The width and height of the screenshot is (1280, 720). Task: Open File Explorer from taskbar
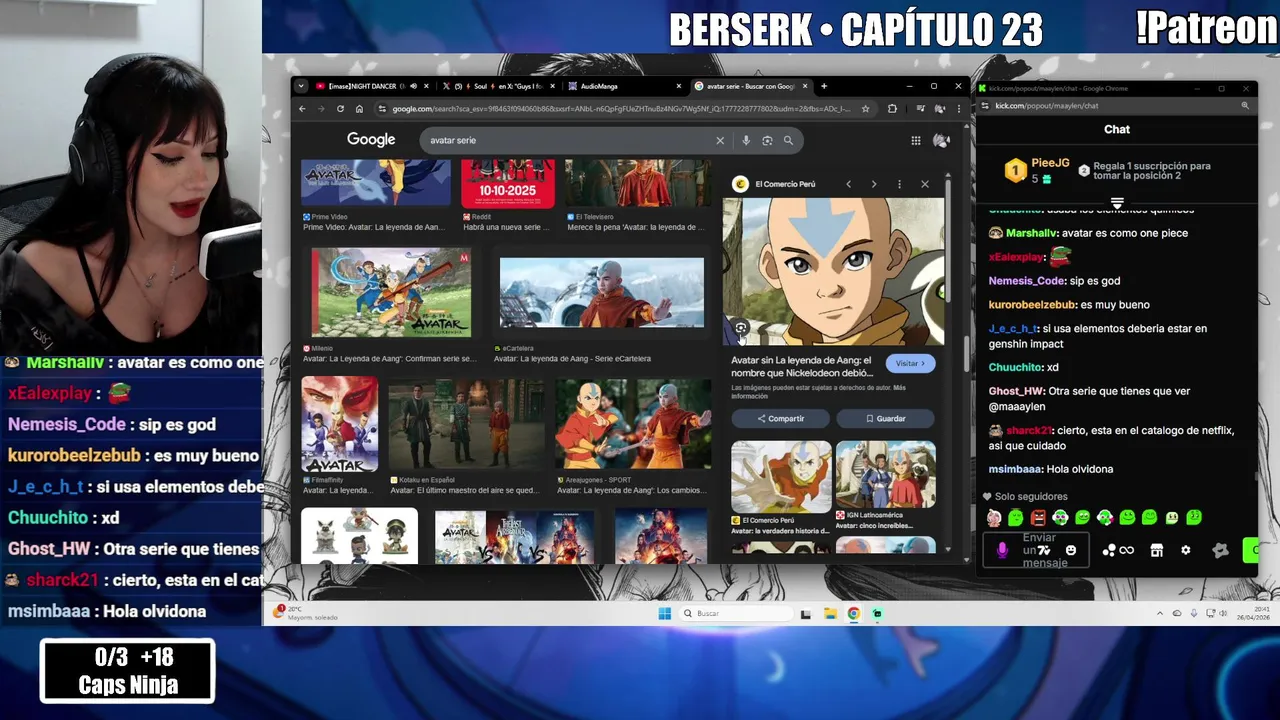[830, 614]
